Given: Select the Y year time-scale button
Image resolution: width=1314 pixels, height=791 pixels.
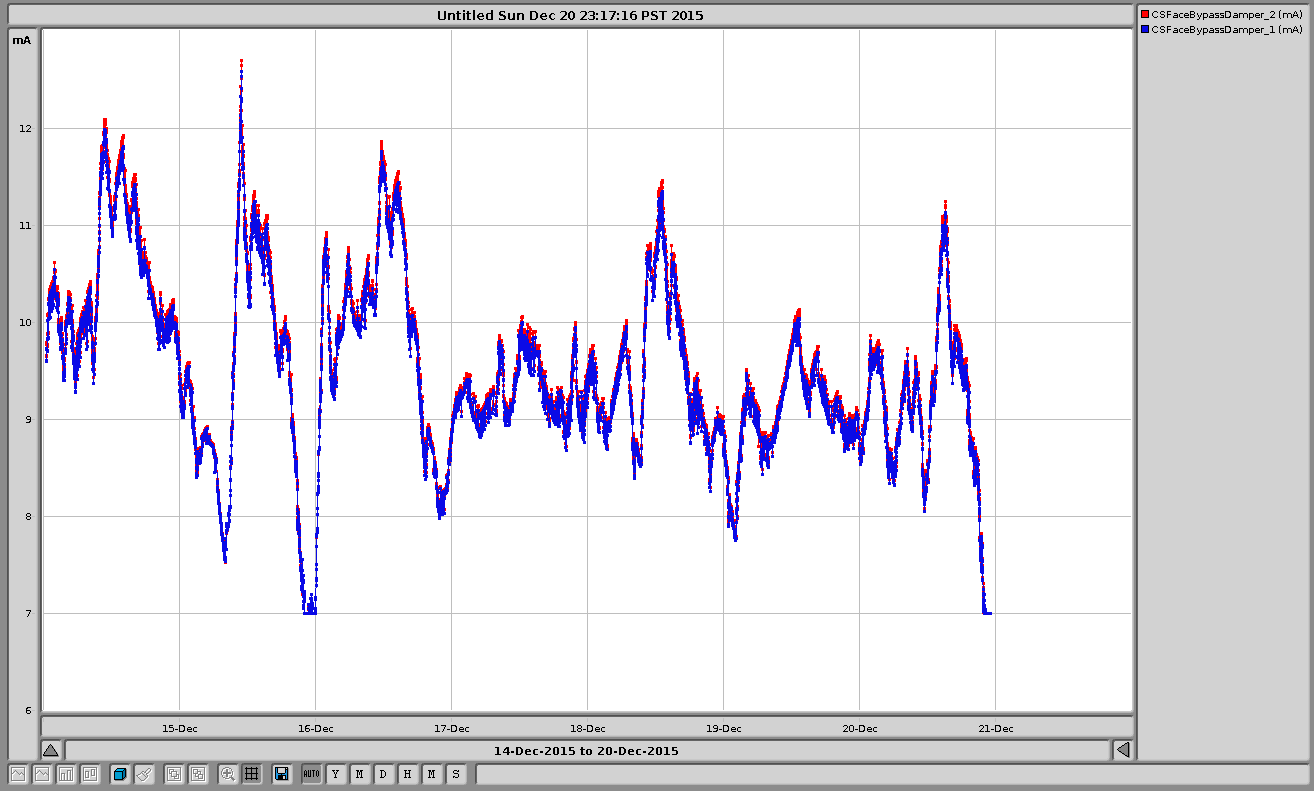Looking at the screenshot, I should click(335, 774).
